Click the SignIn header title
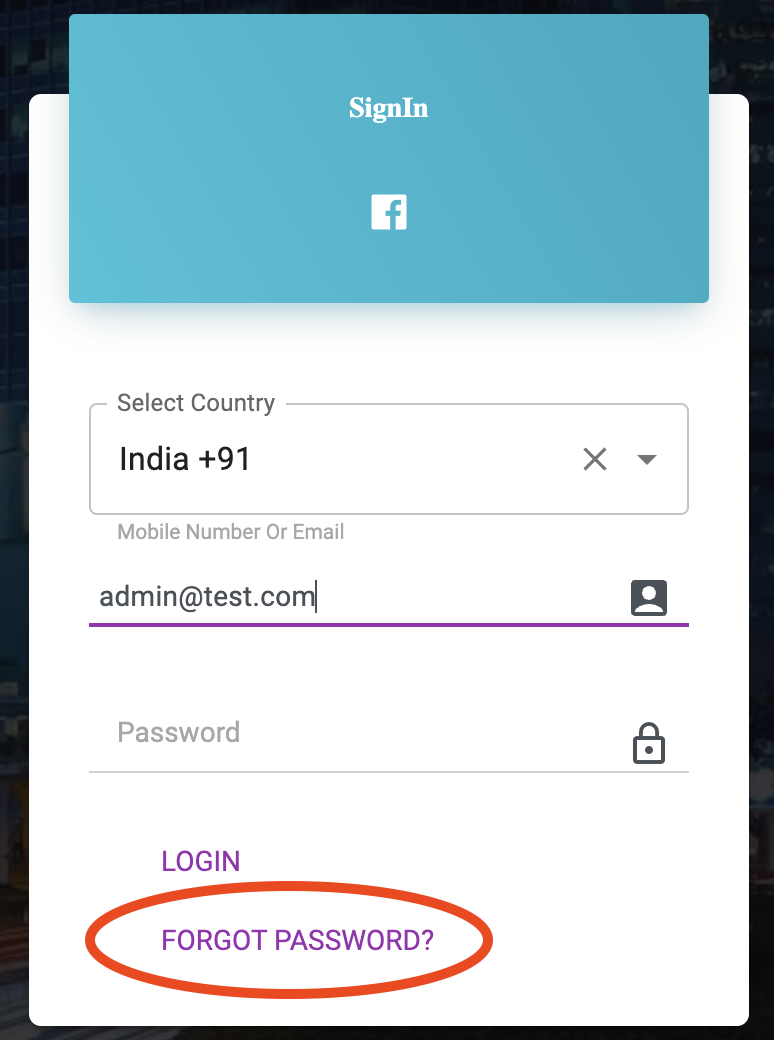 388,108
